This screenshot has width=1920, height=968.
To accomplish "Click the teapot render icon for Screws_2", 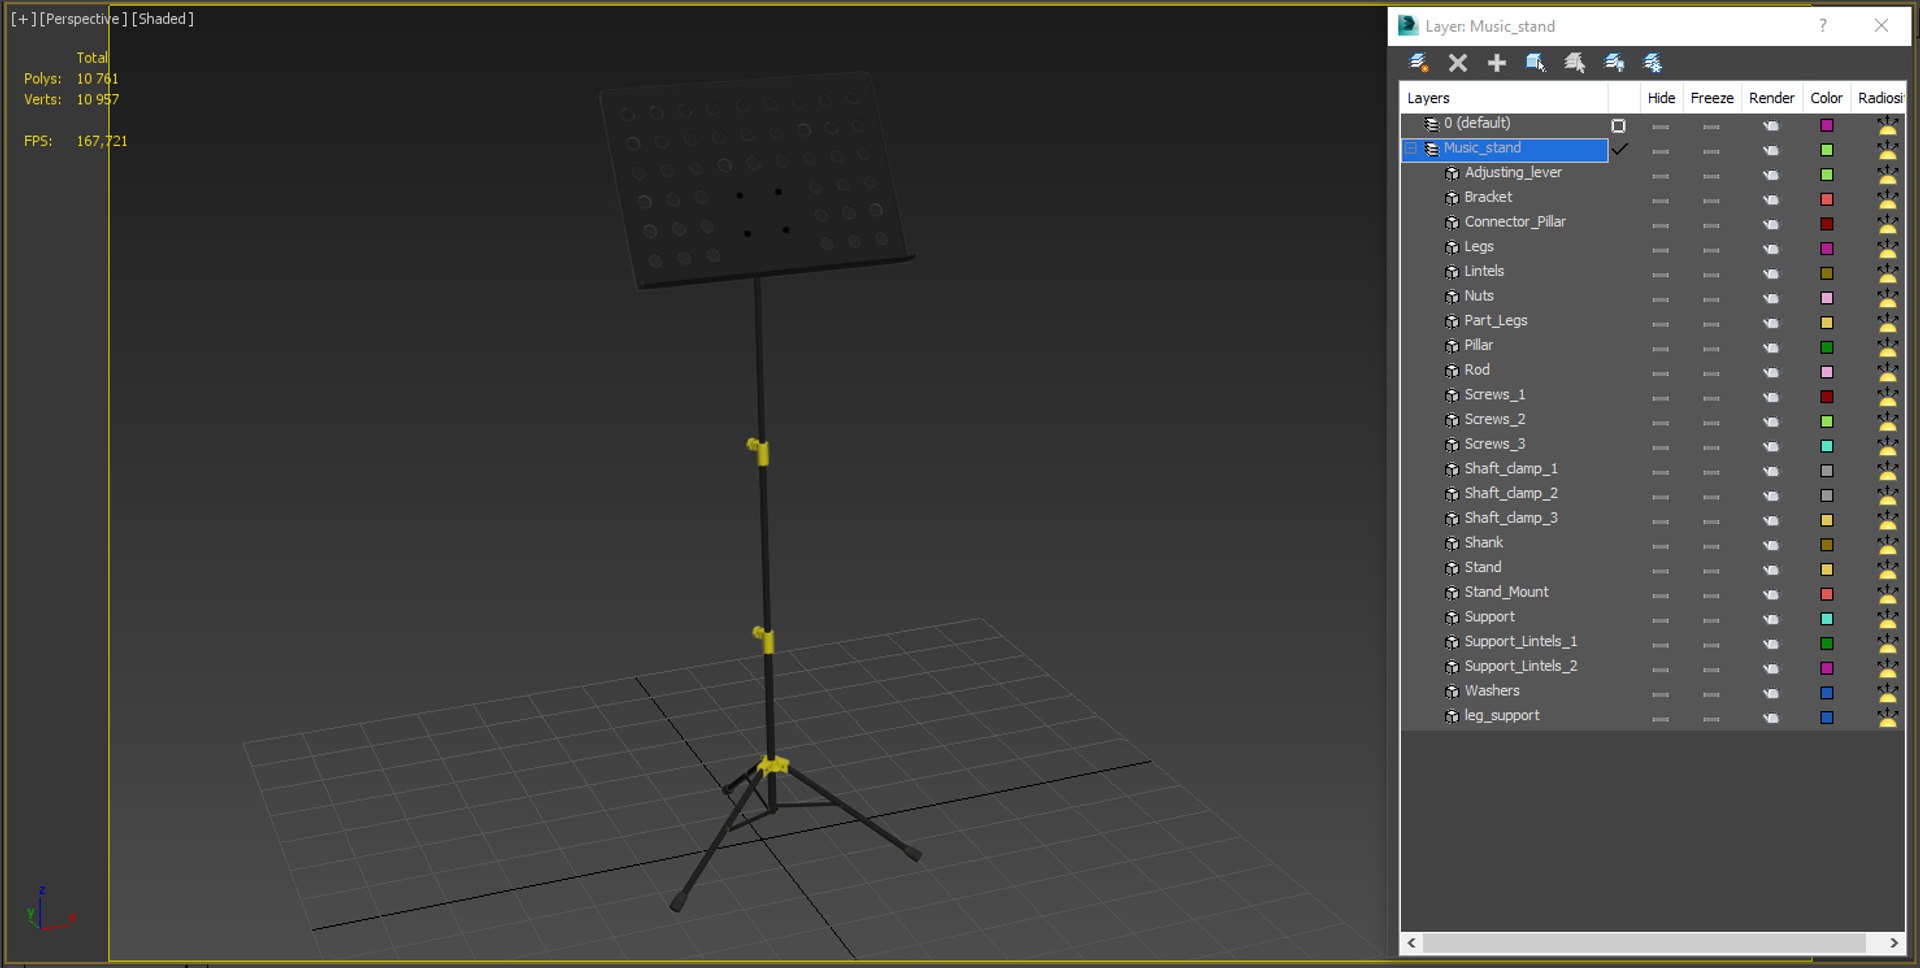I will pos(1771,421).
